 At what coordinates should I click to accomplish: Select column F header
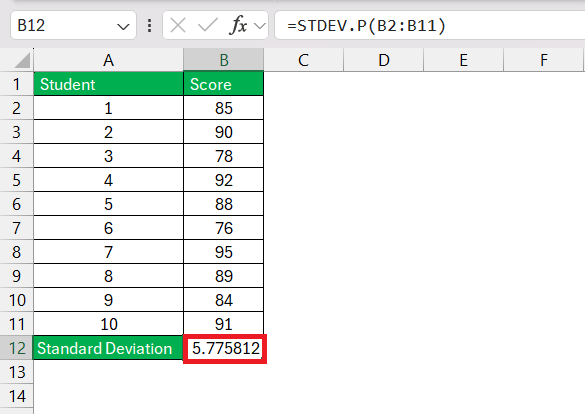pos(544,60)
